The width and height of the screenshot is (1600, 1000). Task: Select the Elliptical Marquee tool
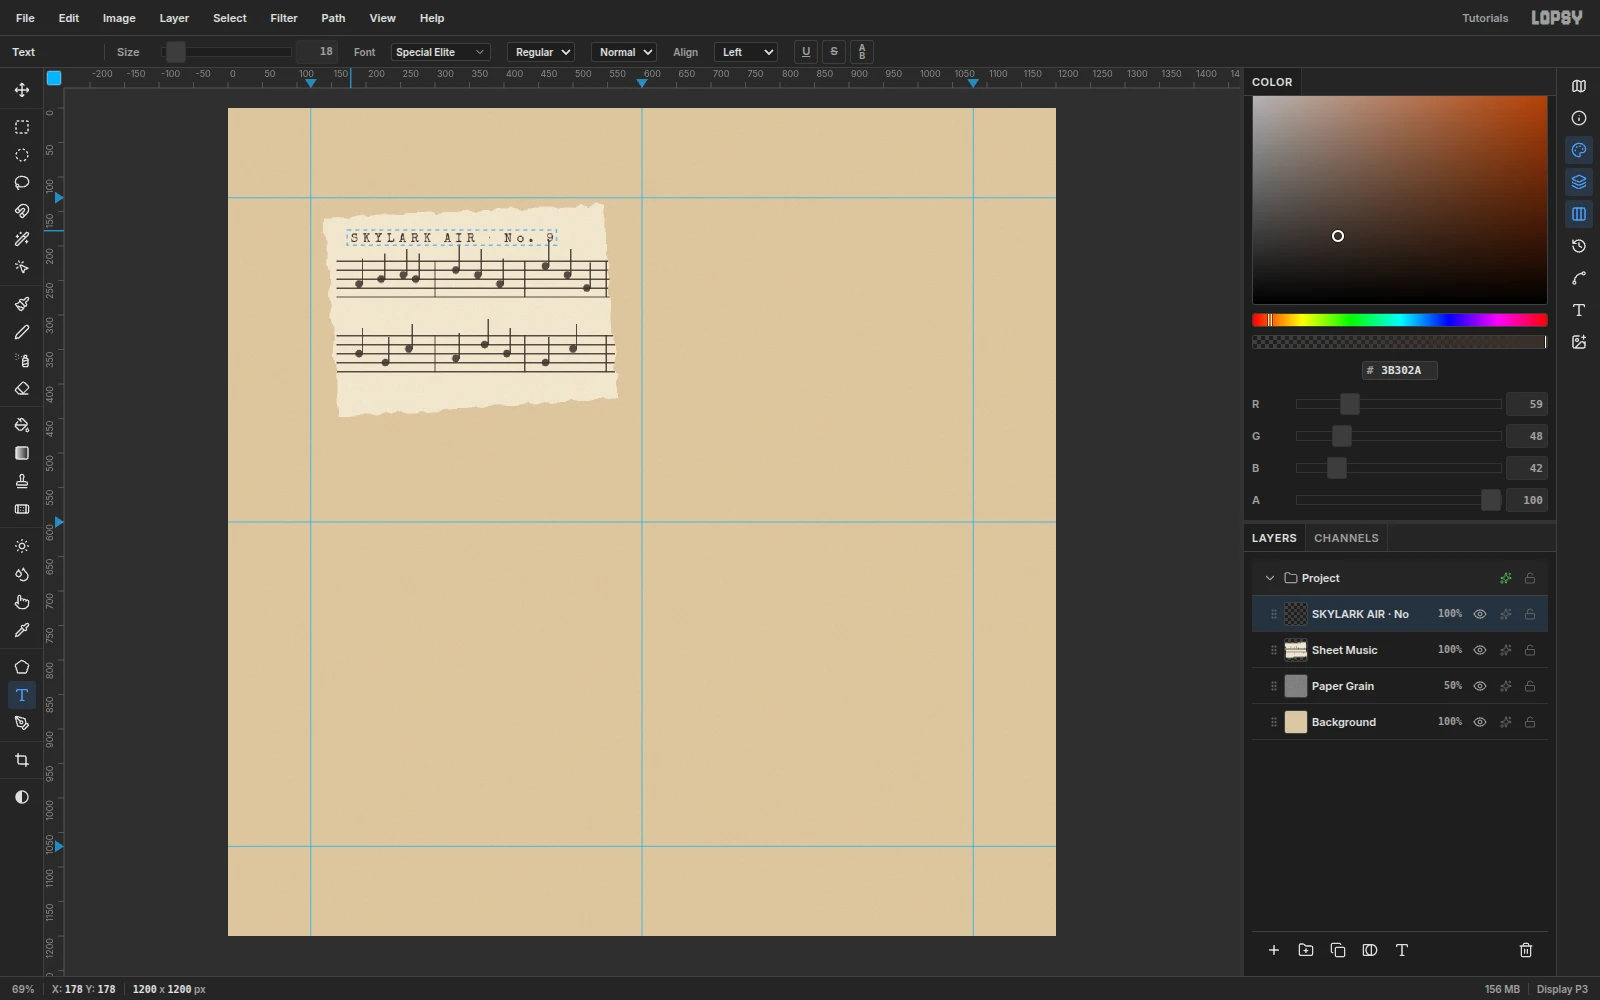(x=22, y=155)
